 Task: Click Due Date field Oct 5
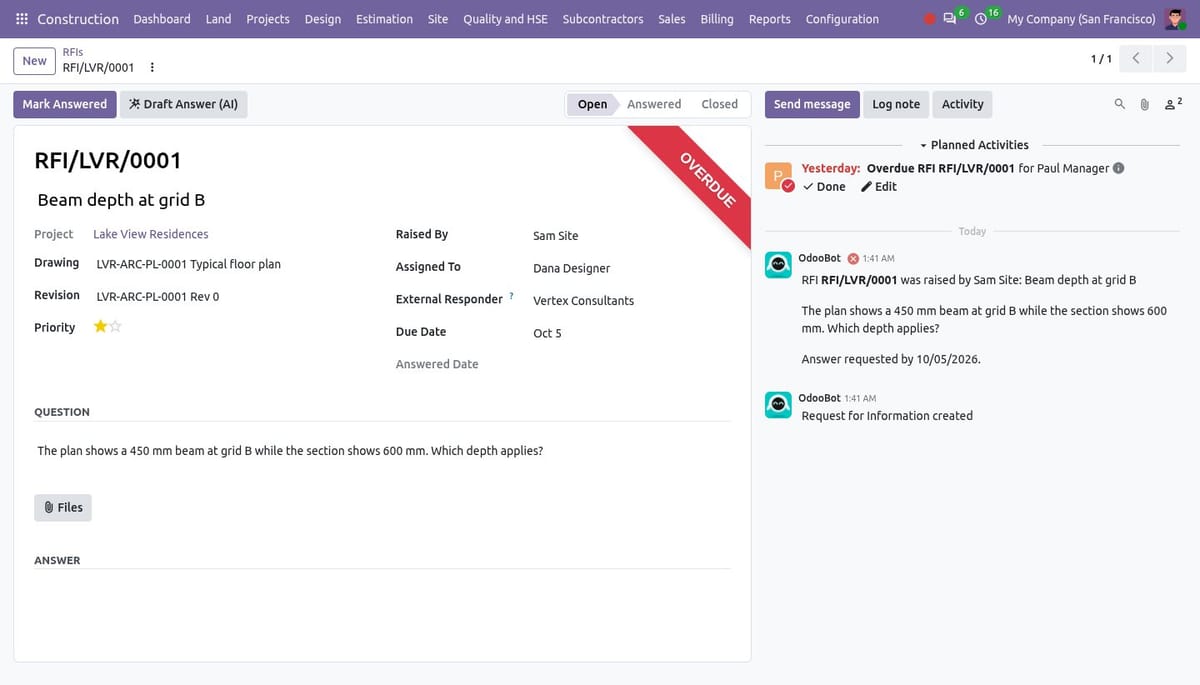coord(547,333)
